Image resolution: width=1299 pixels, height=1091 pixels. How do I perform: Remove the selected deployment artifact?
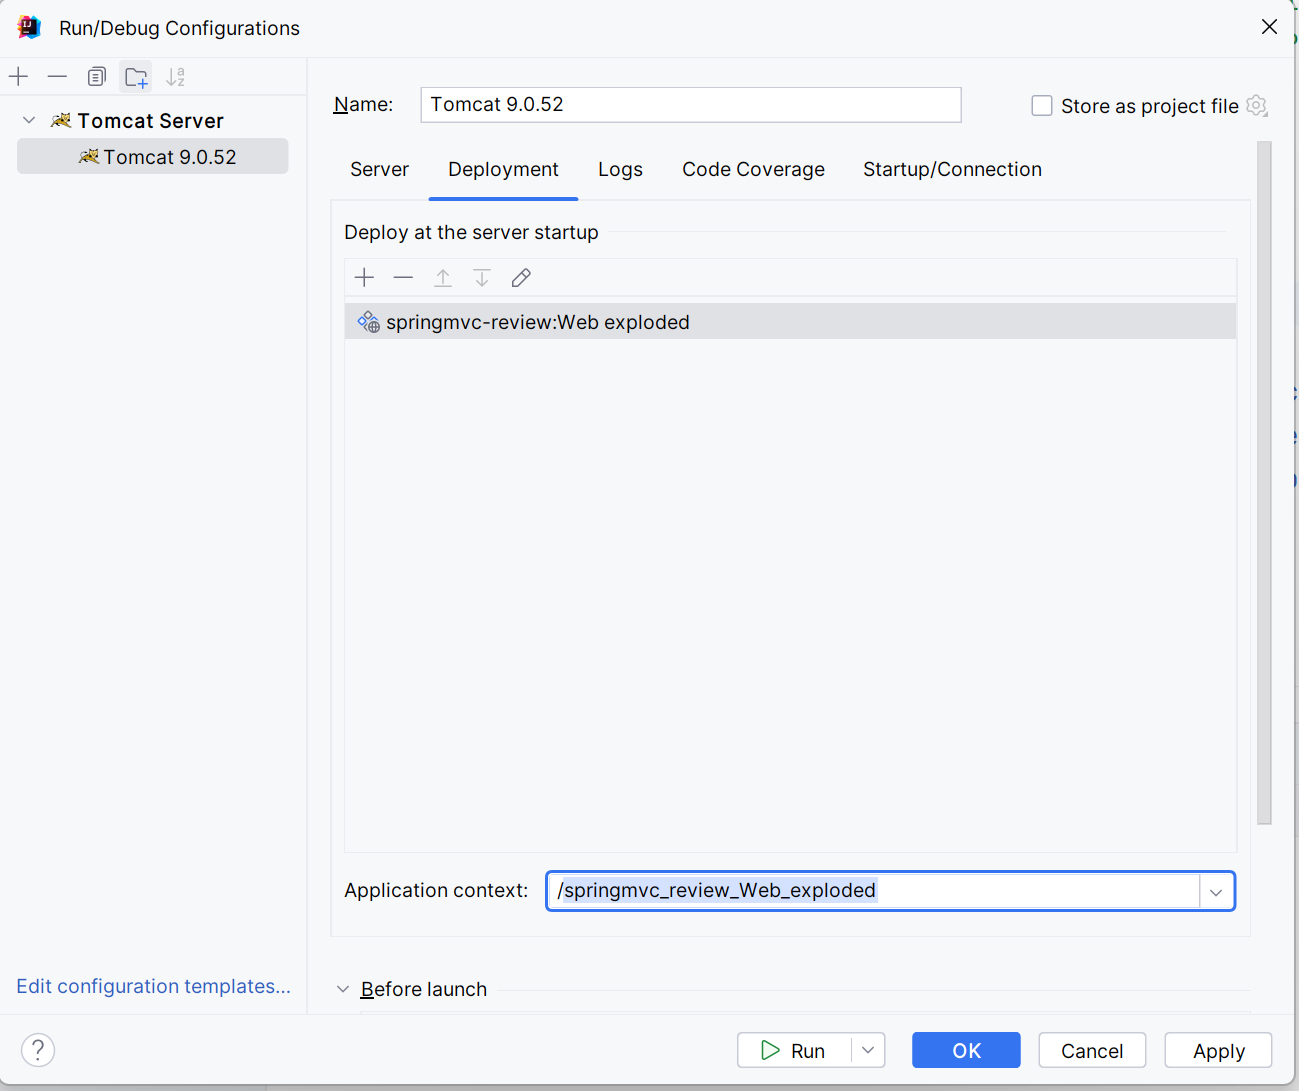(x=404, y=278)
